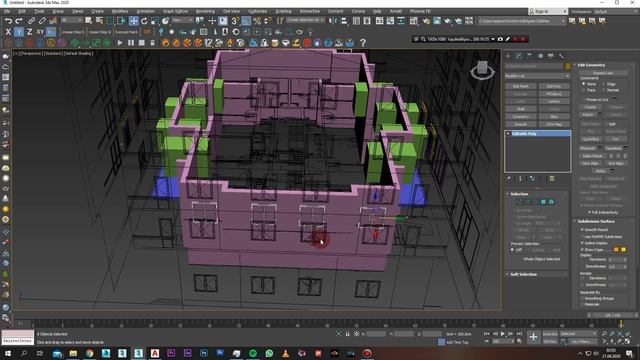640x360 pixels.
Task: Toggle the Full Interactivity checkbox
Action: click(590, 212)
